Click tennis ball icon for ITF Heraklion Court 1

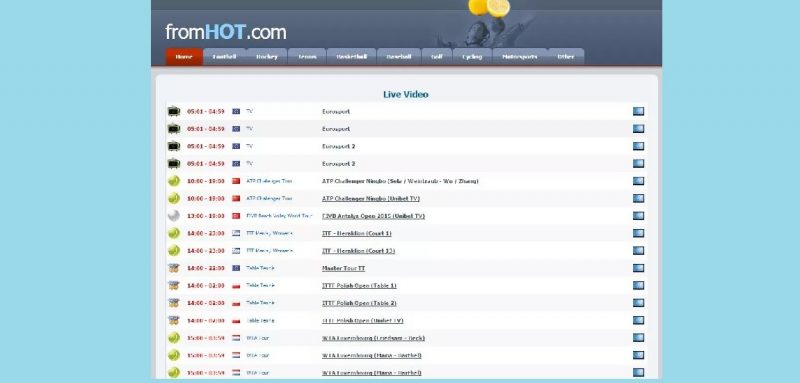click(174, 233)
